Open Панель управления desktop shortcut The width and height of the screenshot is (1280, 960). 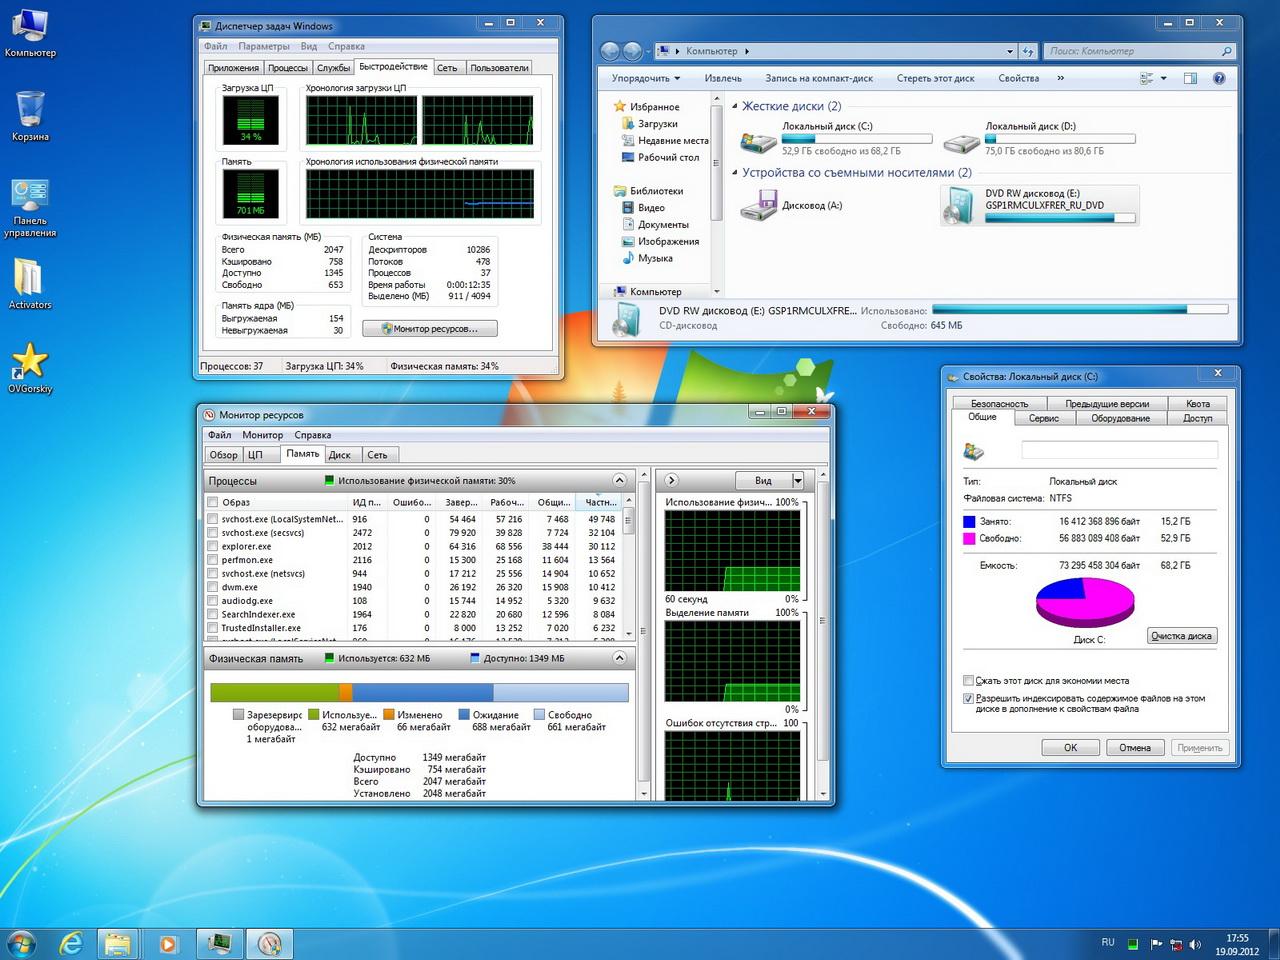(30, 208)
